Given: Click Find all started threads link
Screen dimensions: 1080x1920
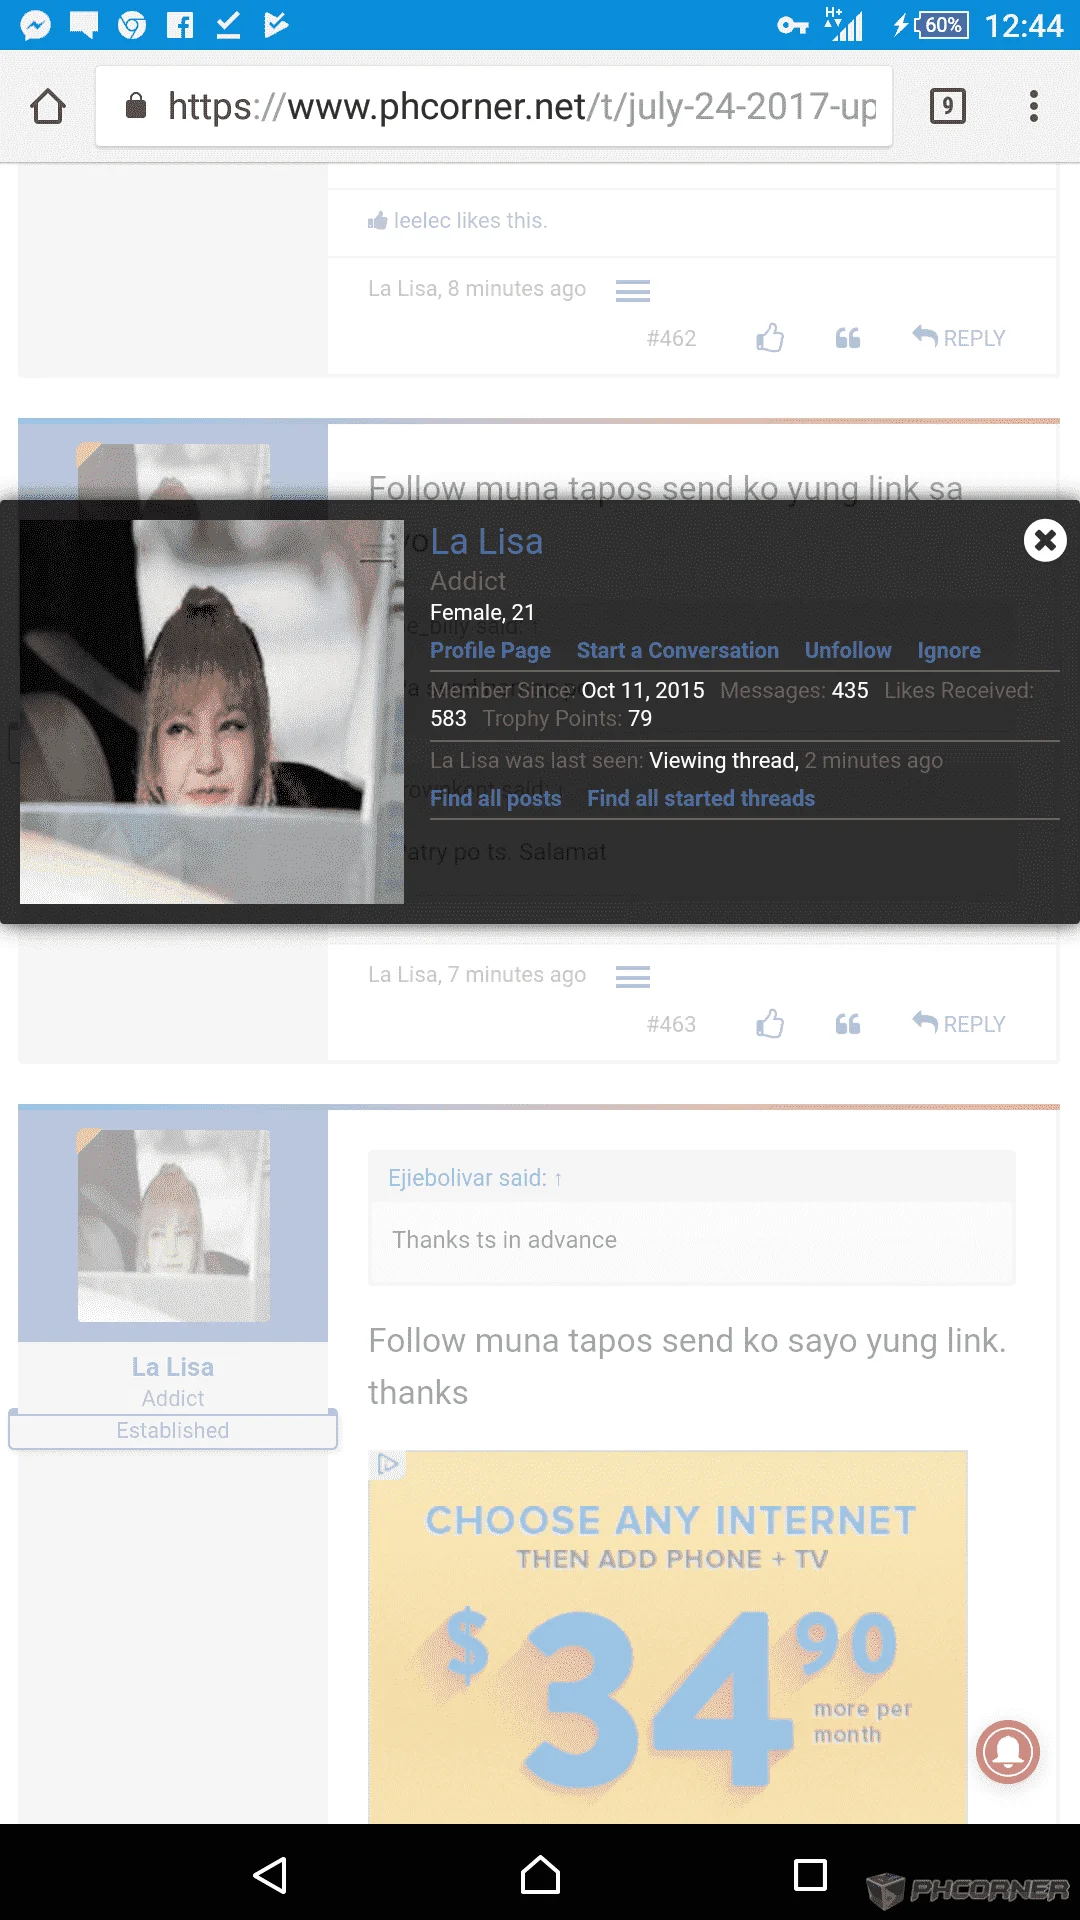Looking at the screenshot, I should [x=700, y=798].
